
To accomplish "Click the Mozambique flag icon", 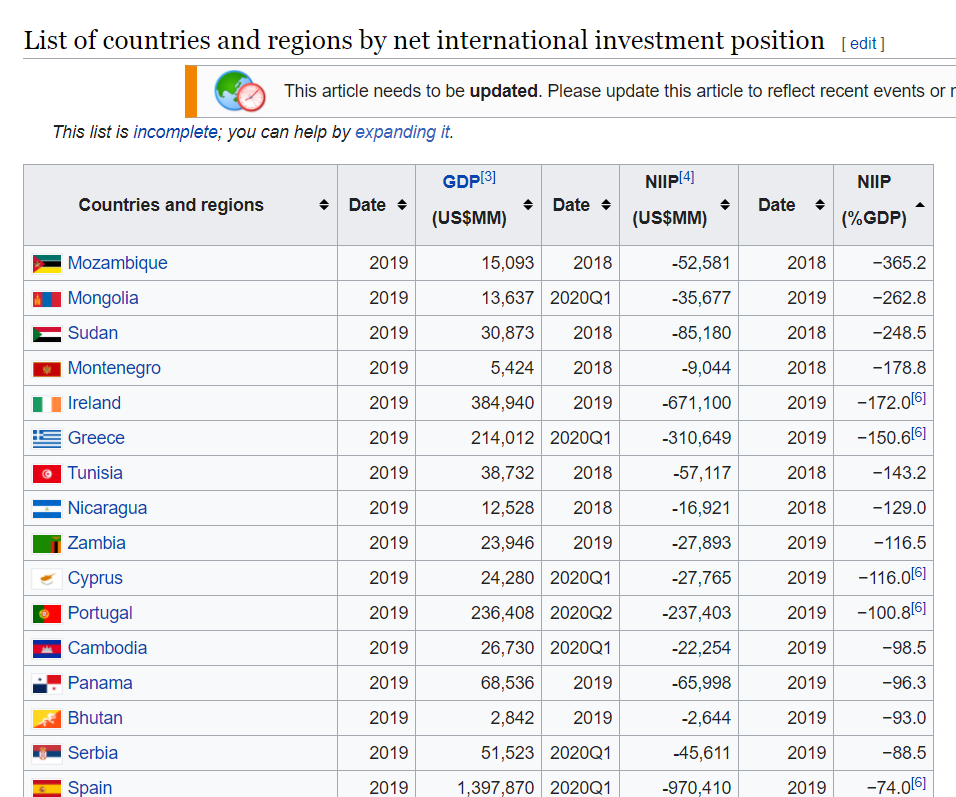I will coord(46,264).
